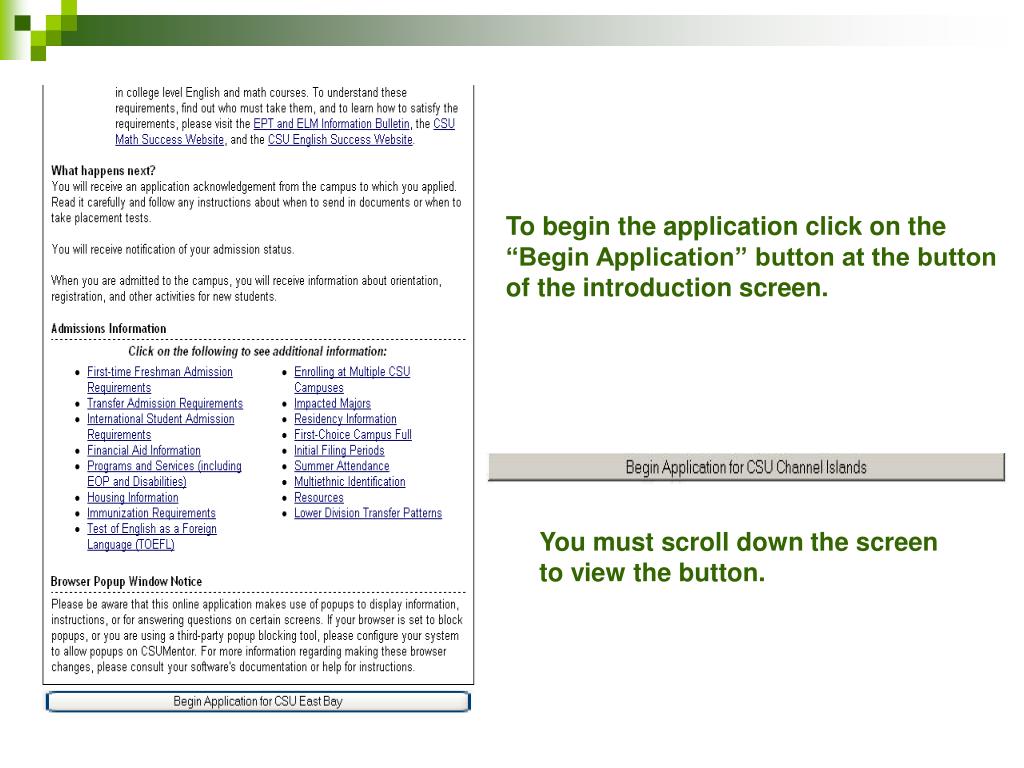Image resolution: width=1024 pixels, height=768 pixels.
Task: Click 'You will receive notification of your admission status.'
Action: pyautogui.click(x=172, y=249)
